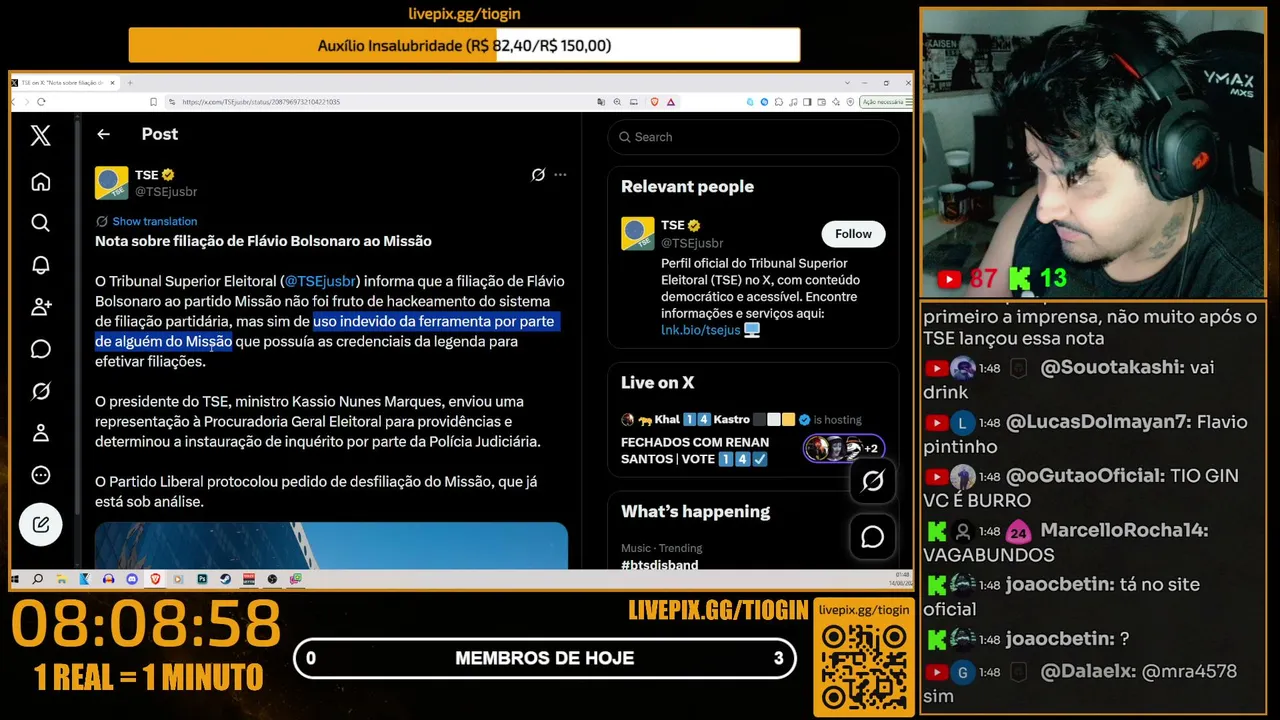Click the translate page icon in address bar
The height and width of the screenshot is (720, 1280).
[x=600, y=101]
